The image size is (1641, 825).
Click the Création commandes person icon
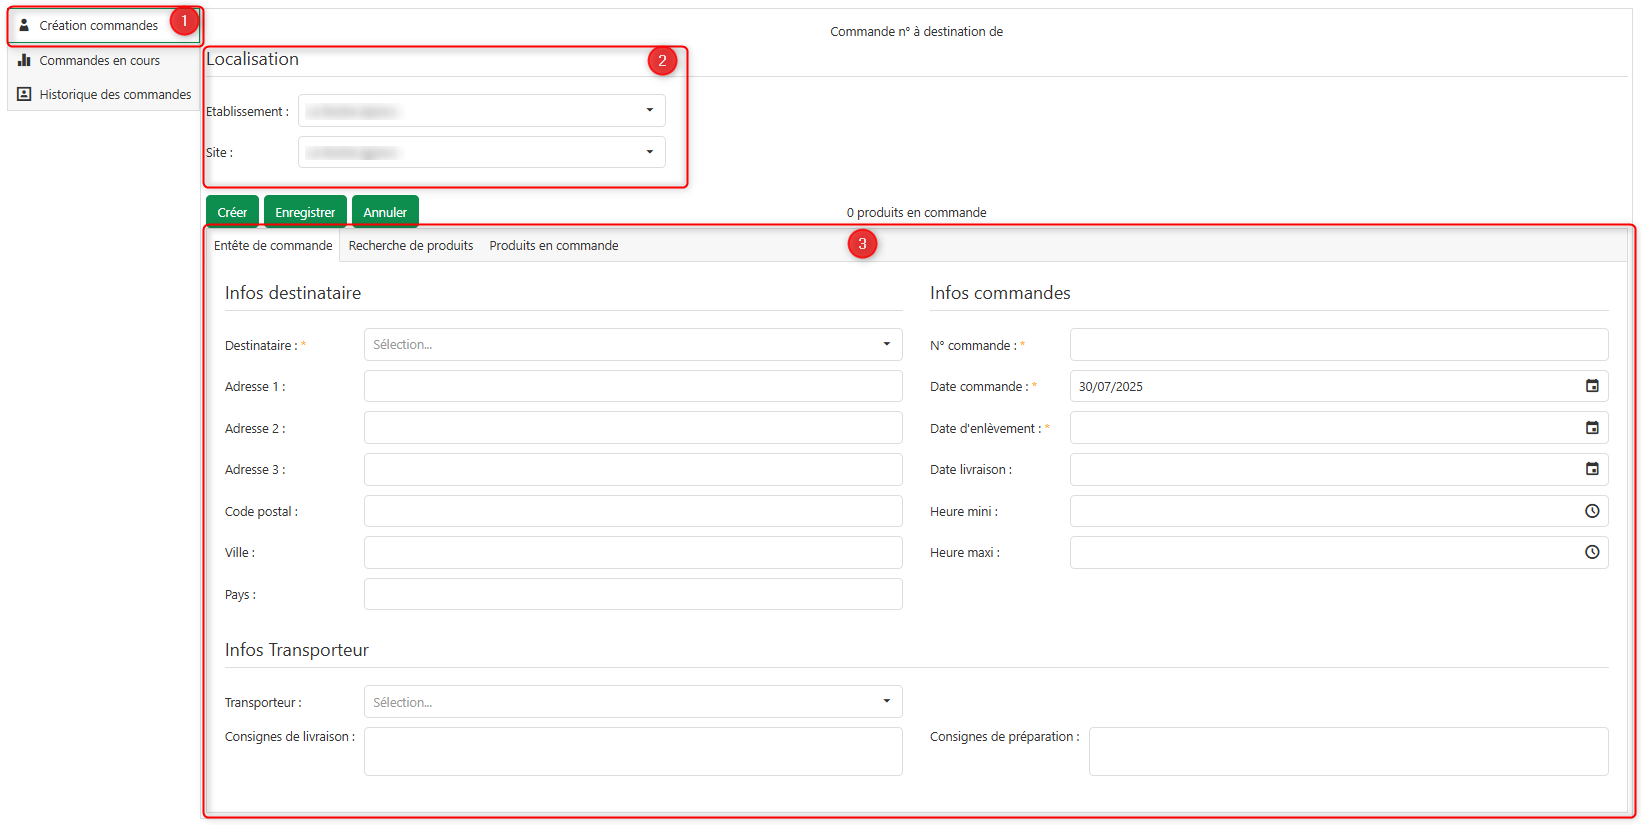24,25
